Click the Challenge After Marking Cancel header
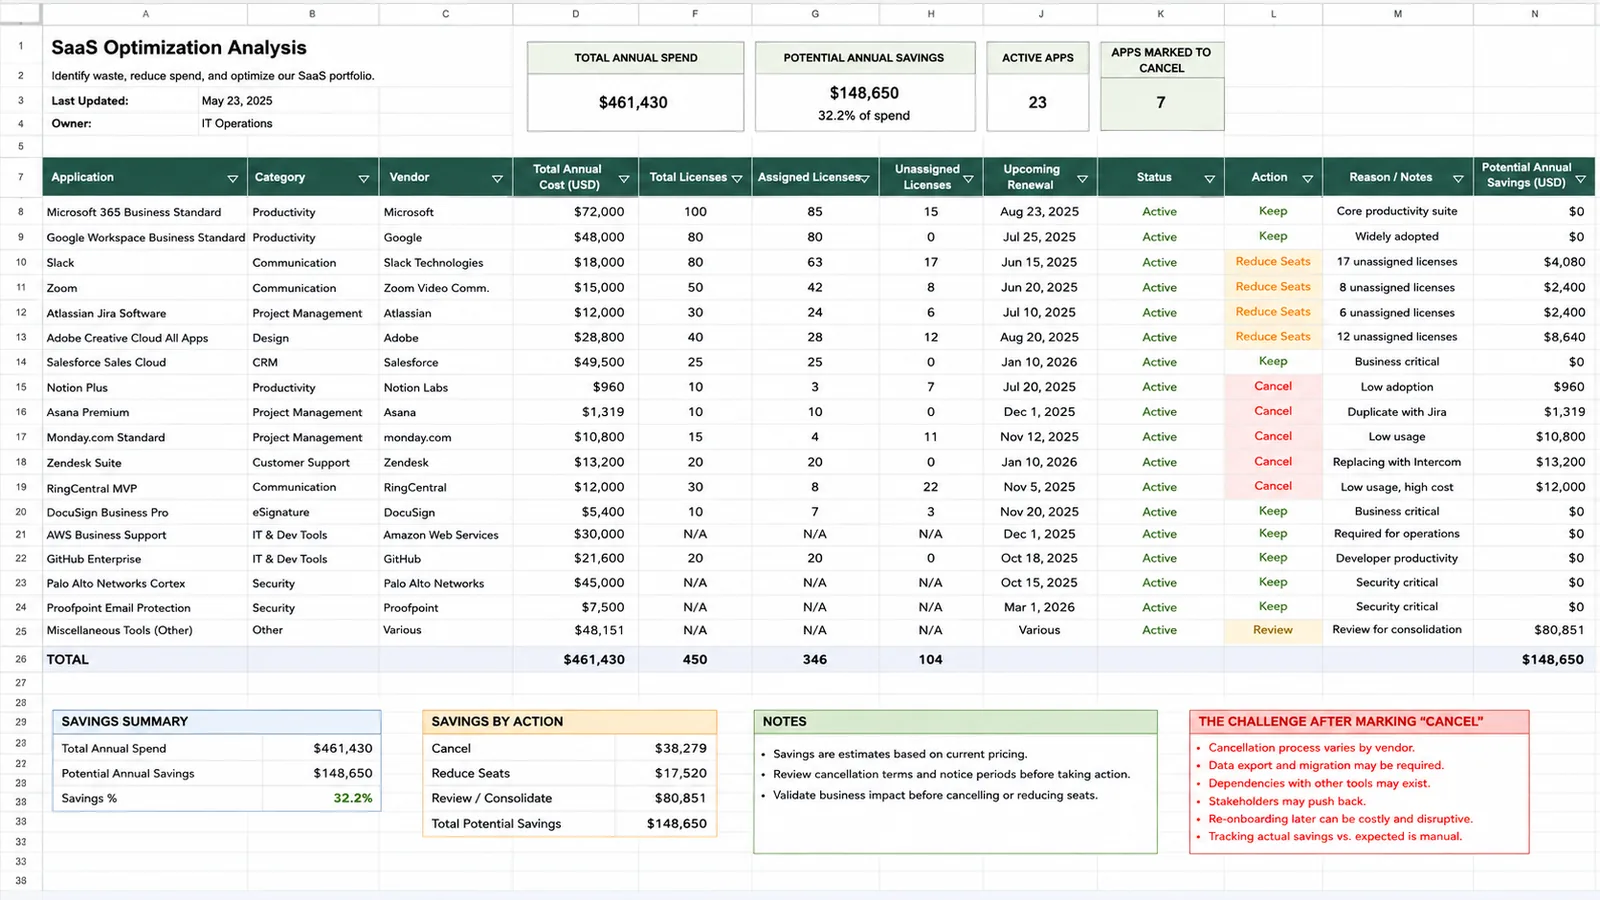 pyautogui.click(x=1359, y=722)
